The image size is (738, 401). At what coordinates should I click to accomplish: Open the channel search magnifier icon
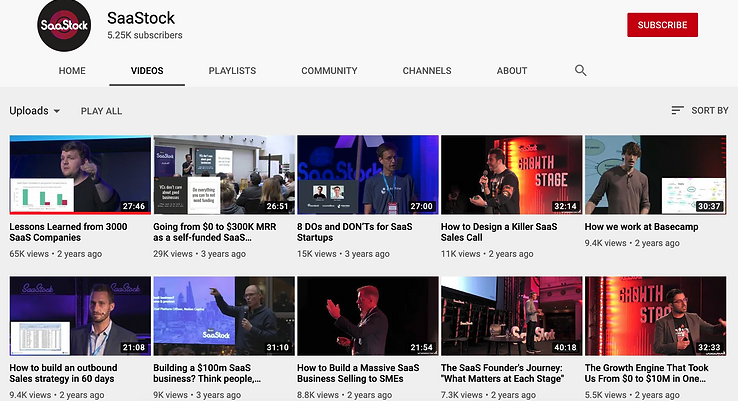tap(580, 71)
